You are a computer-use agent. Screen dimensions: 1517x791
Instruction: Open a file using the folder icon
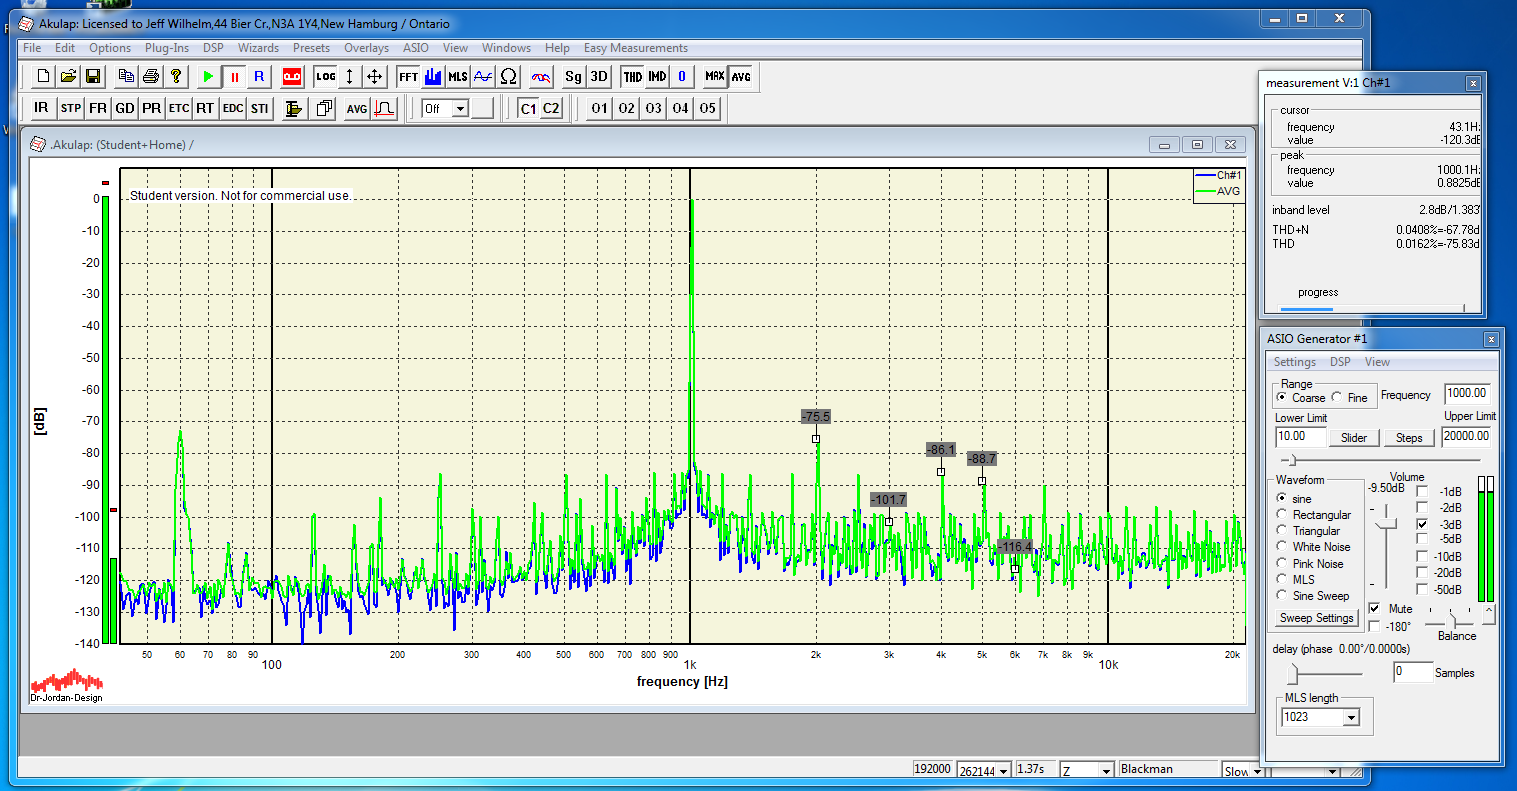tap(68, 76)
